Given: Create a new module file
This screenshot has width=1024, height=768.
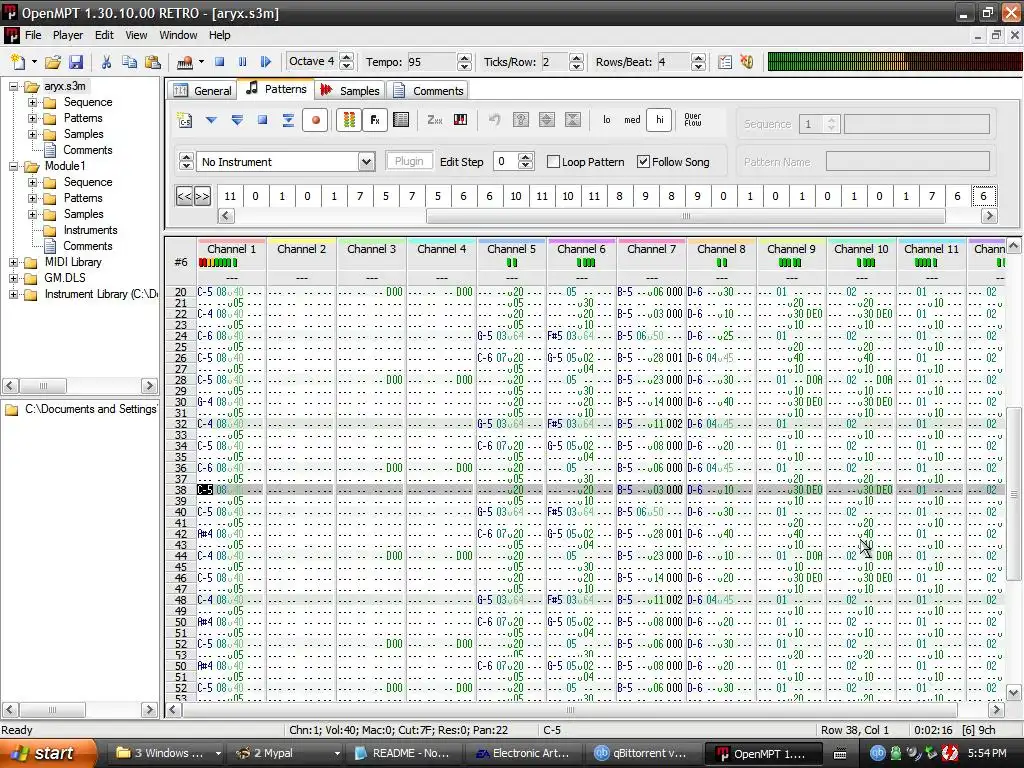Looking at the screenshot, I should click(x=18, y=62).
